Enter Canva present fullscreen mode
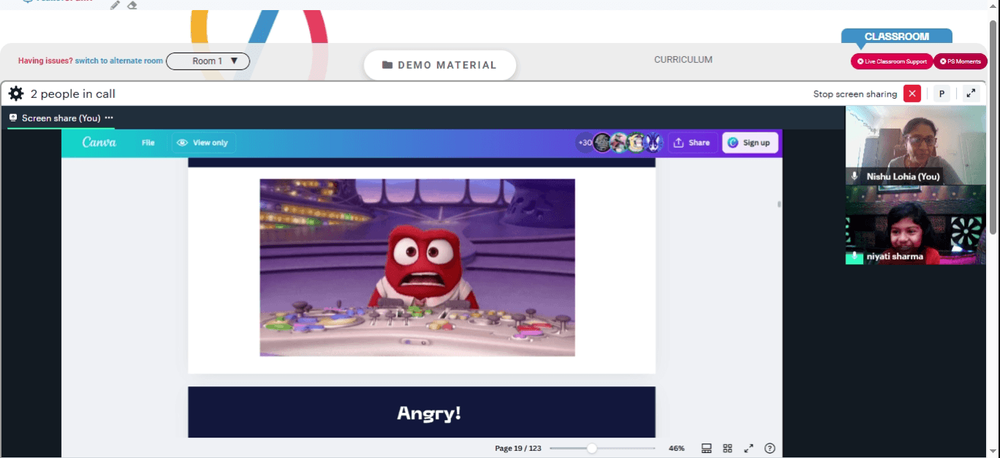Screen dimensions: 1000x458 click(x=749, y=448)
